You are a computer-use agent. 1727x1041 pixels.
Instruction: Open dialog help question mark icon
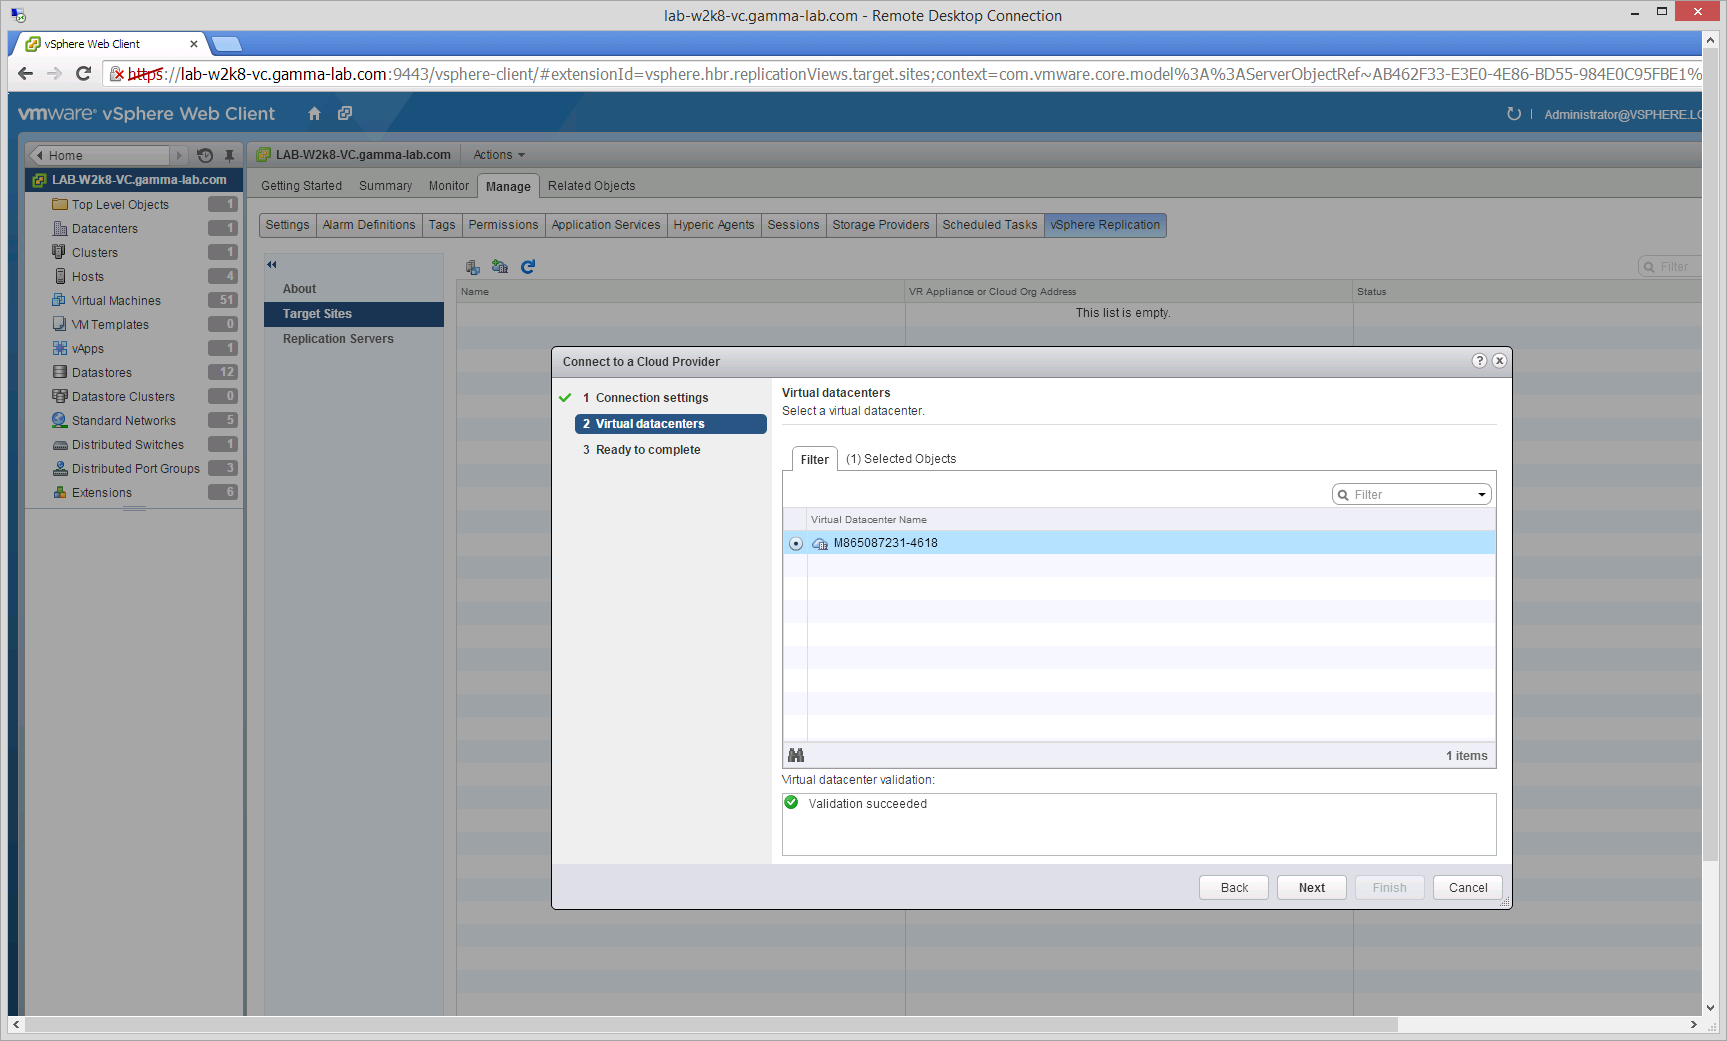click(x=1479, y=361)
